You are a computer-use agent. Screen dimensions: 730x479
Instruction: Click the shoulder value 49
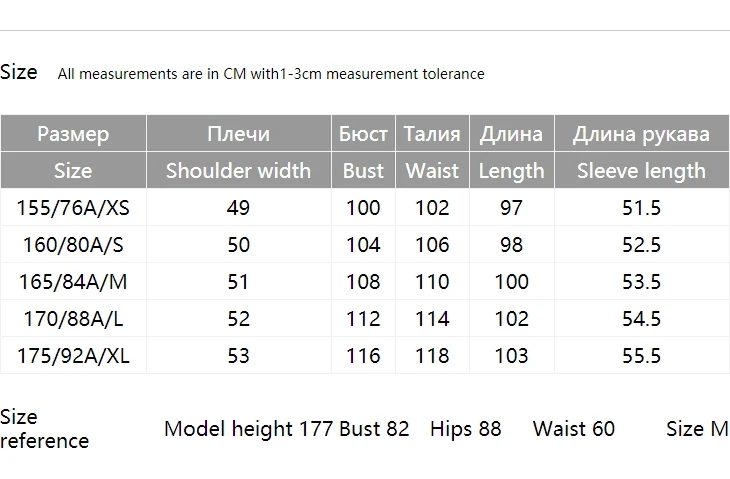(238, 208)
